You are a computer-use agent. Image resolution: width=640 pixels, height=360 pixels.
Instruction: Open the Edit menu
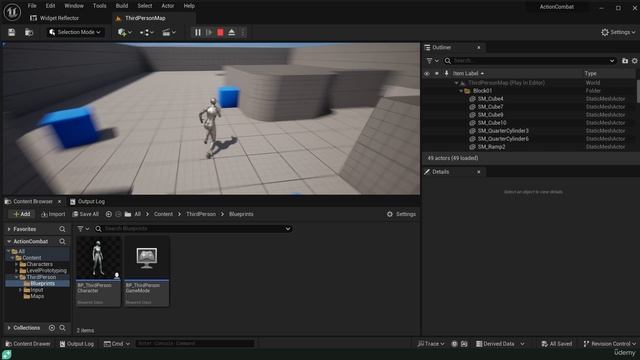[50, 6]
